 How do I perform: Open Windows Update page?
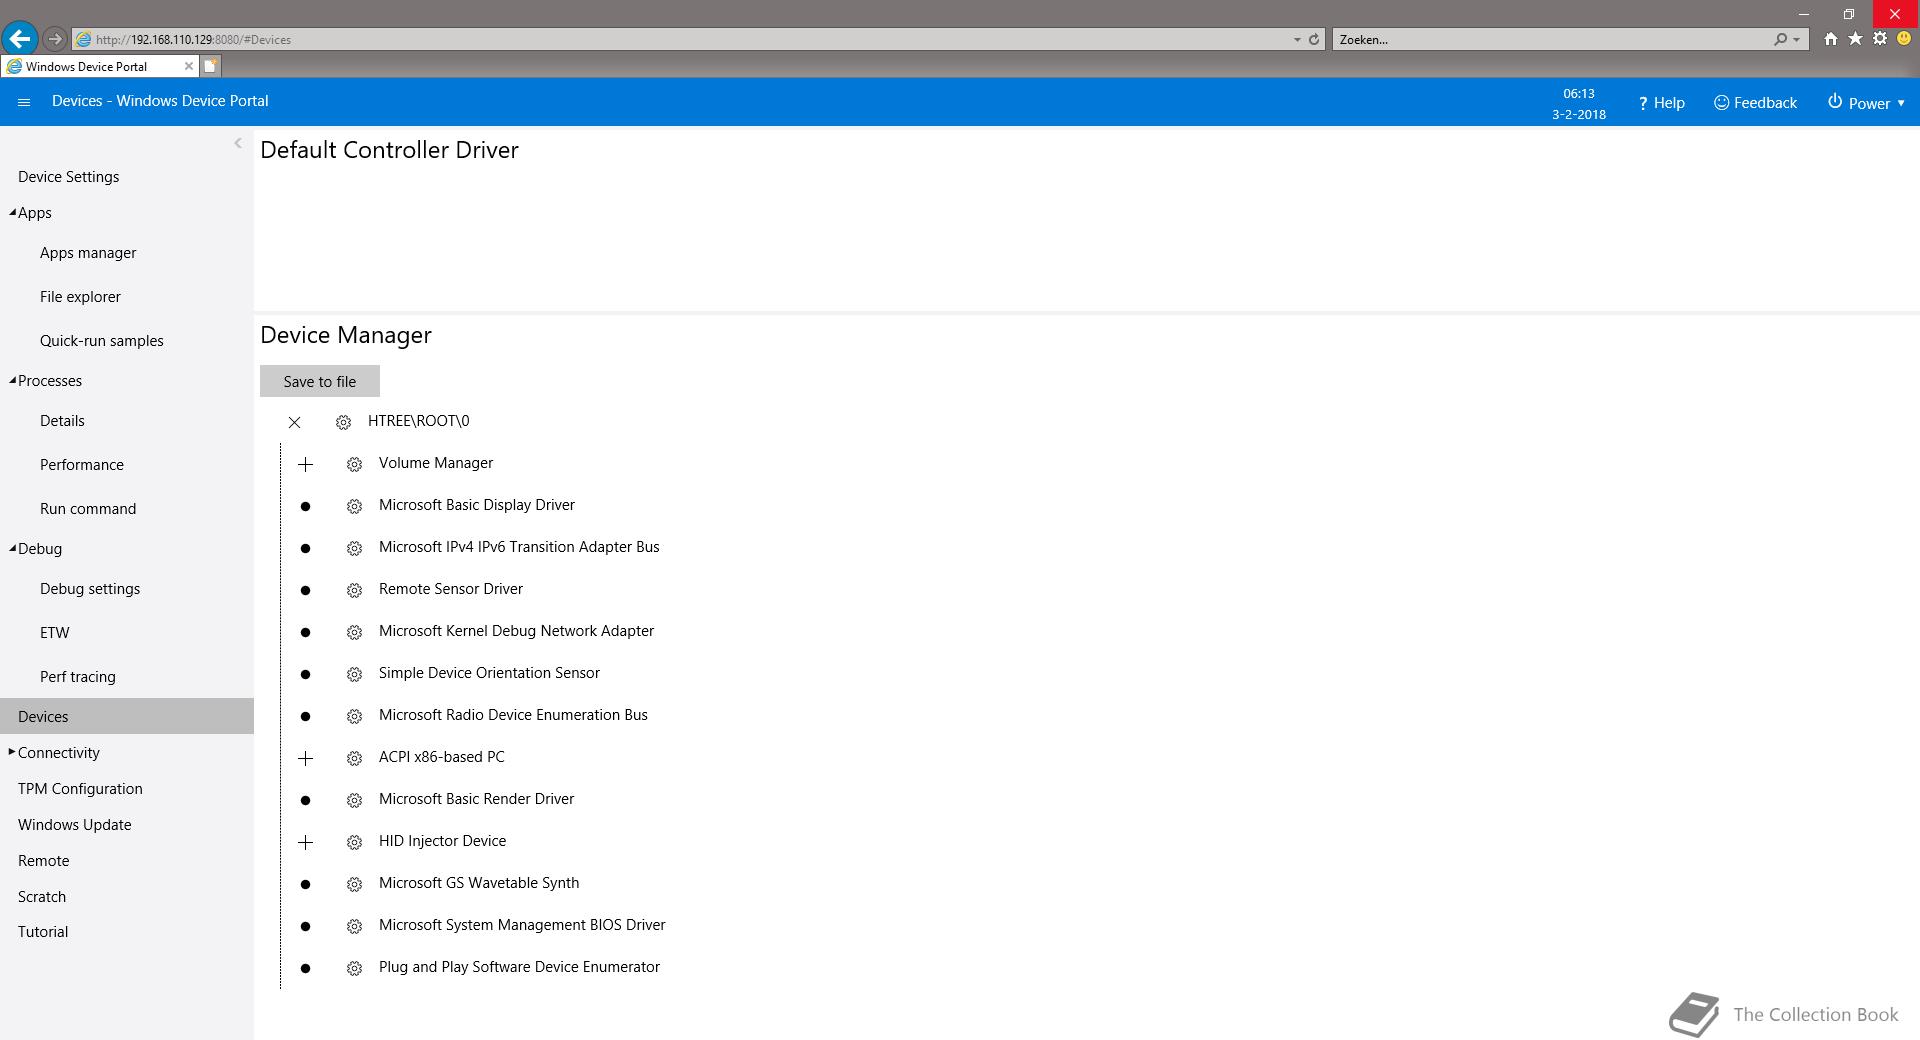(75, 825)
